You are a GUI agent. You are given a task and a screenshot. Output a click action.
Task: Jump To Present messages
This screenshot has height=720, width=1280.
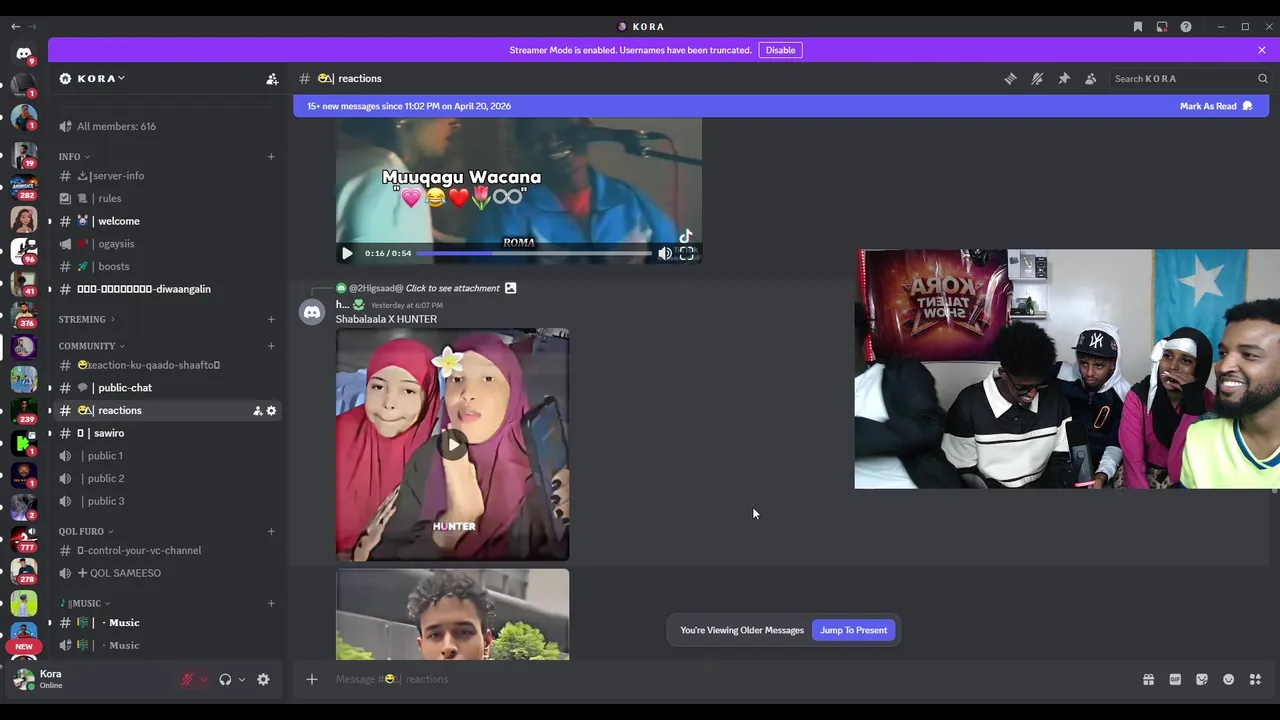(853, 630)
